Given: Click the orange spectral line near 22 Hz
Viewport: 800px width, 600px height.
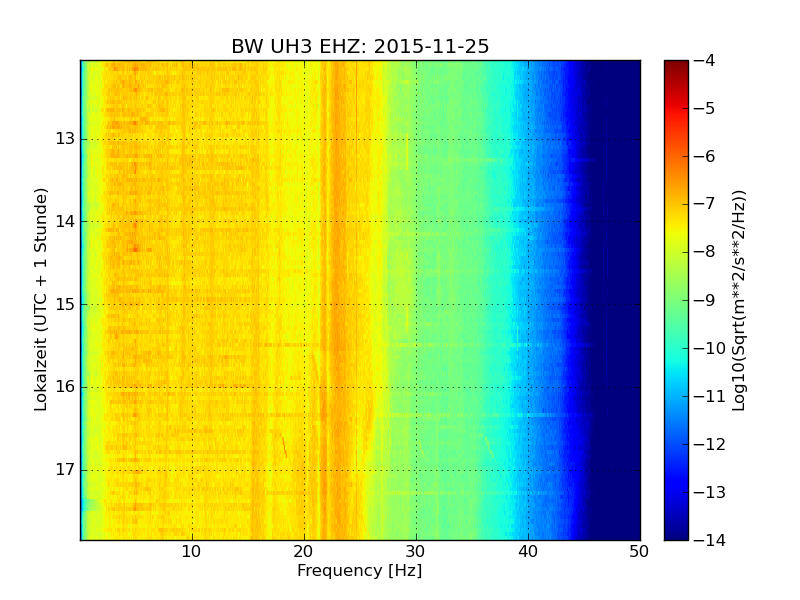Looking at the screenshot, I should [x=323, y=300].
